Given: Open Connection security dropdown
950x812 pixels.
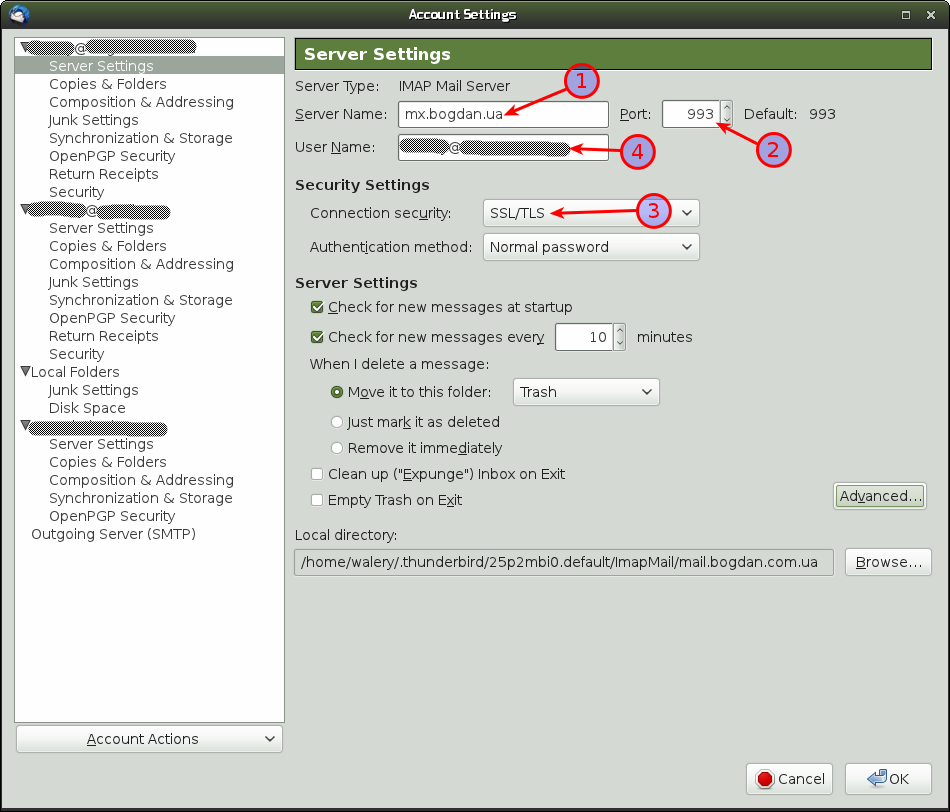Looking at the screenshot, I should pos(591,213).
